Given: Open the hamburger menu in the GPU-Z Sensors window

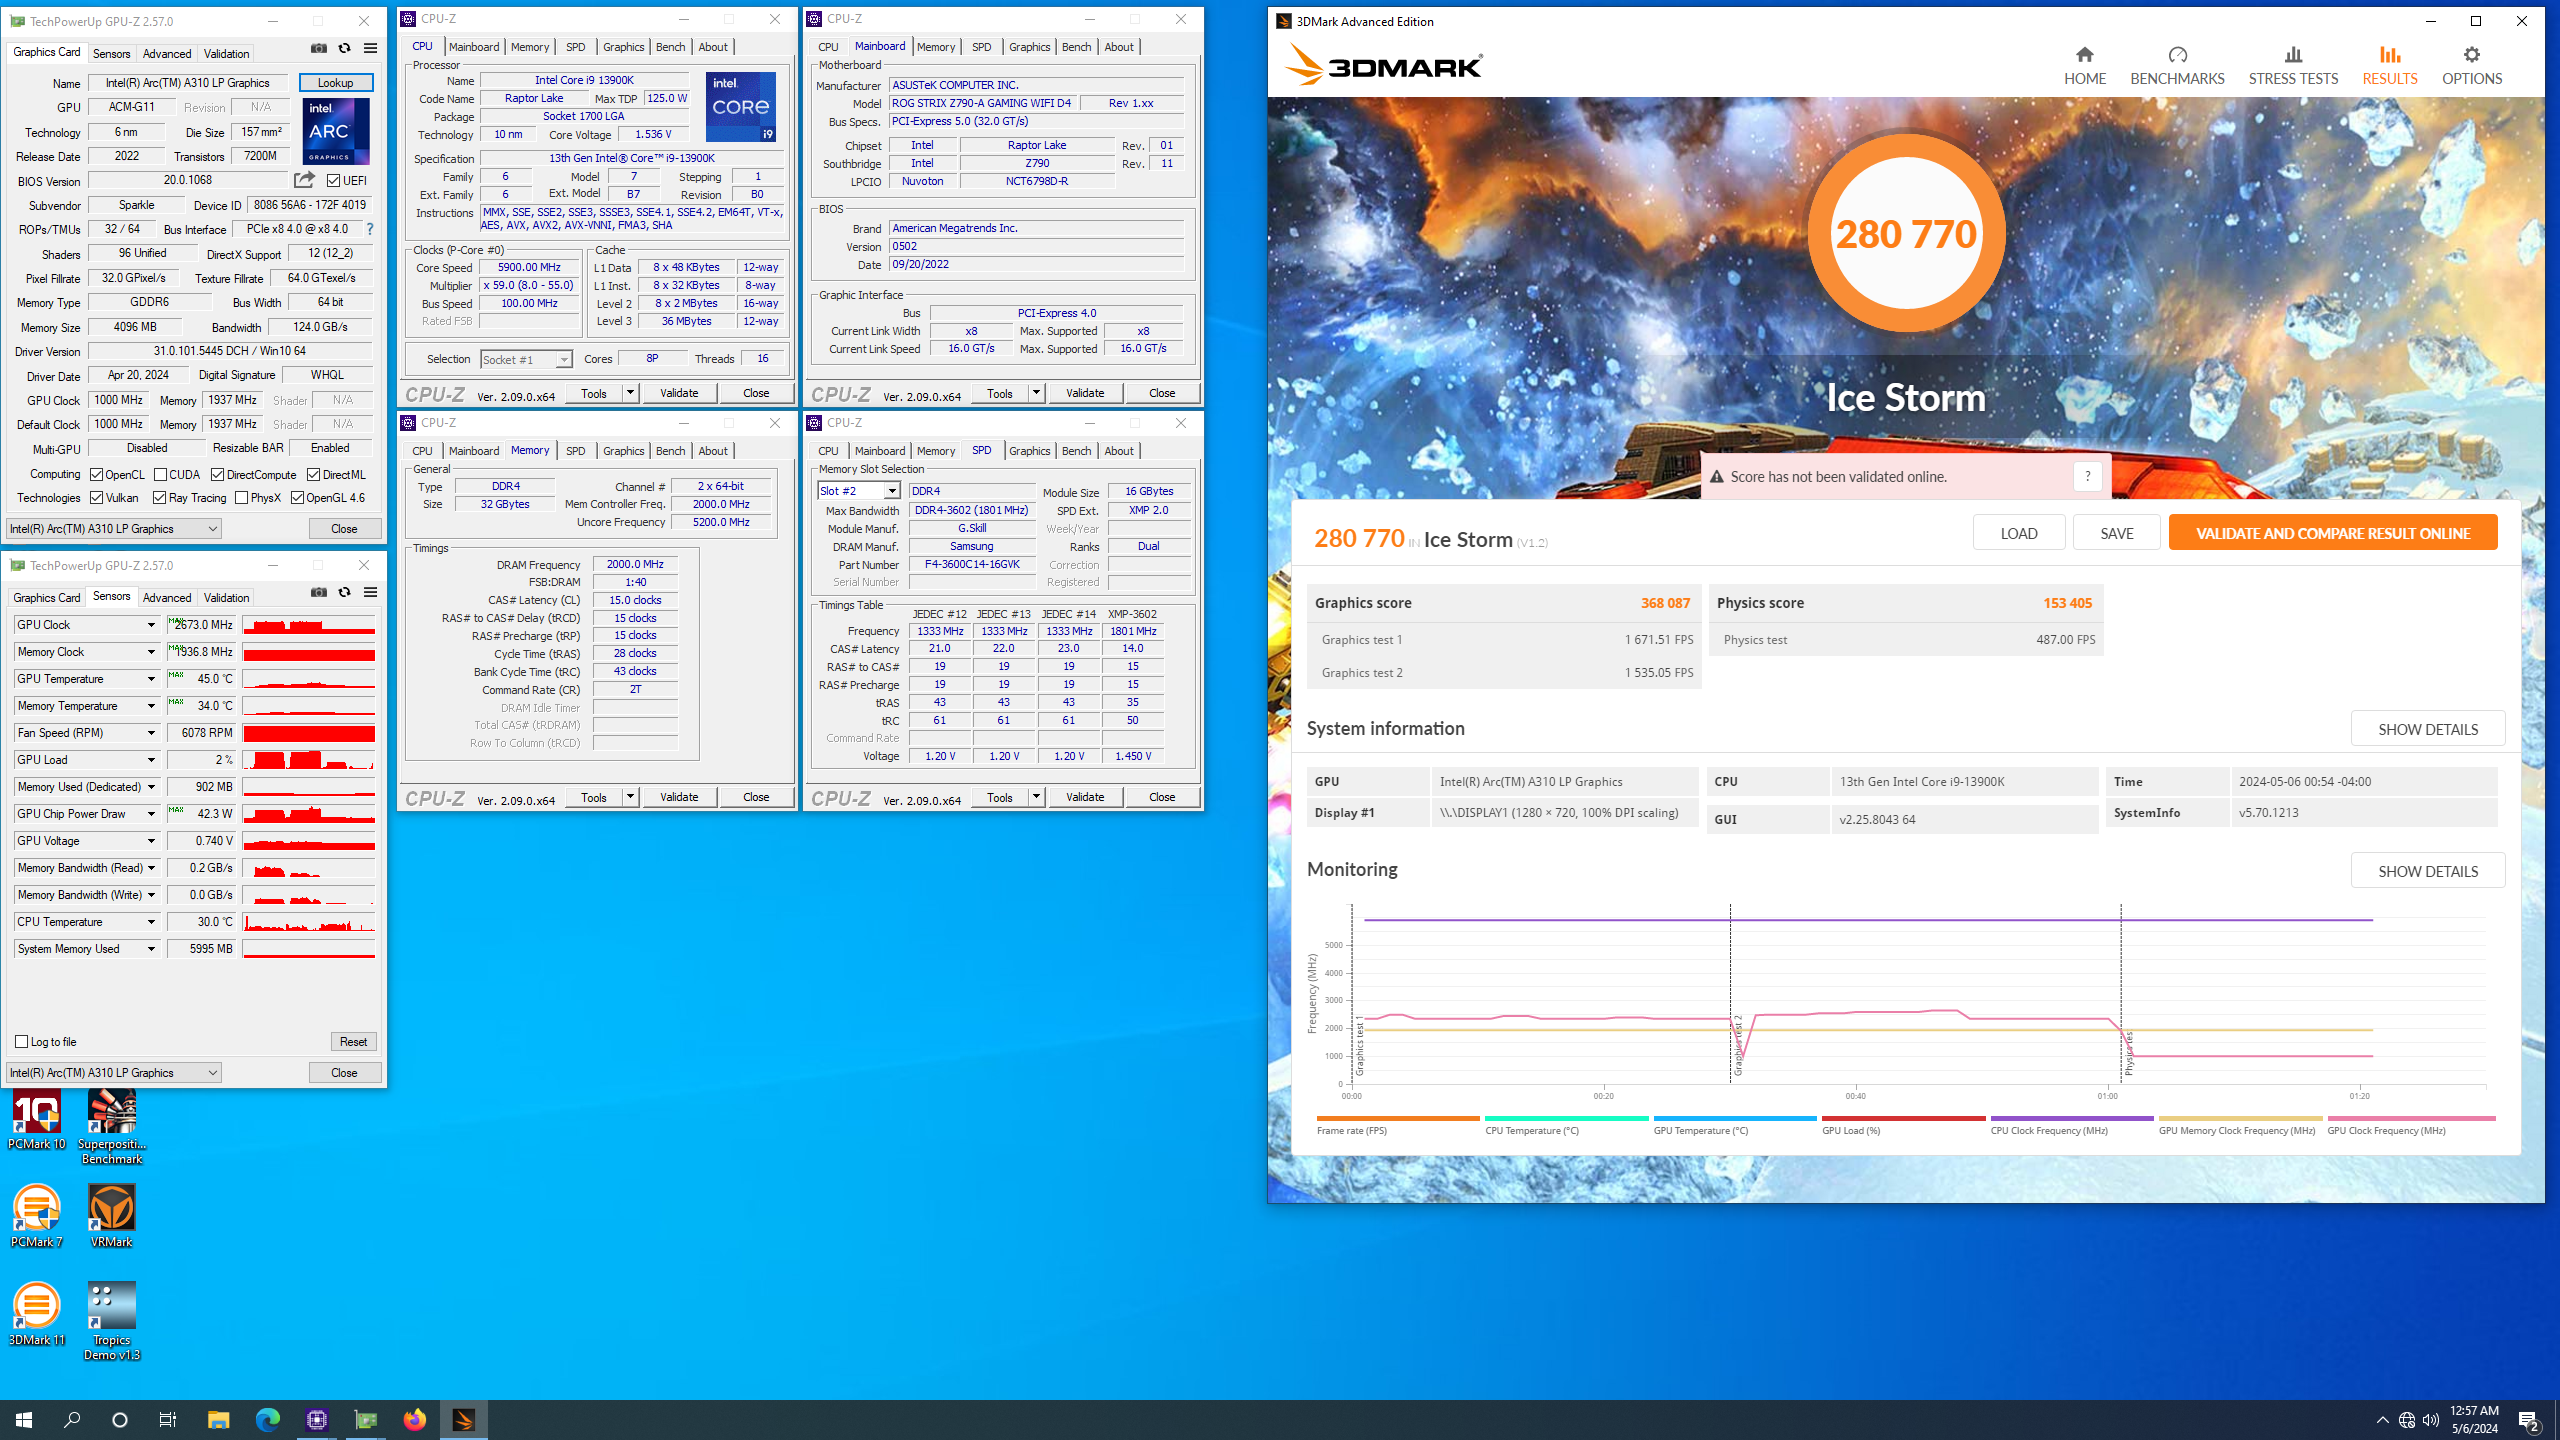Looking at the screenshot, I should (x=370, y=592).
